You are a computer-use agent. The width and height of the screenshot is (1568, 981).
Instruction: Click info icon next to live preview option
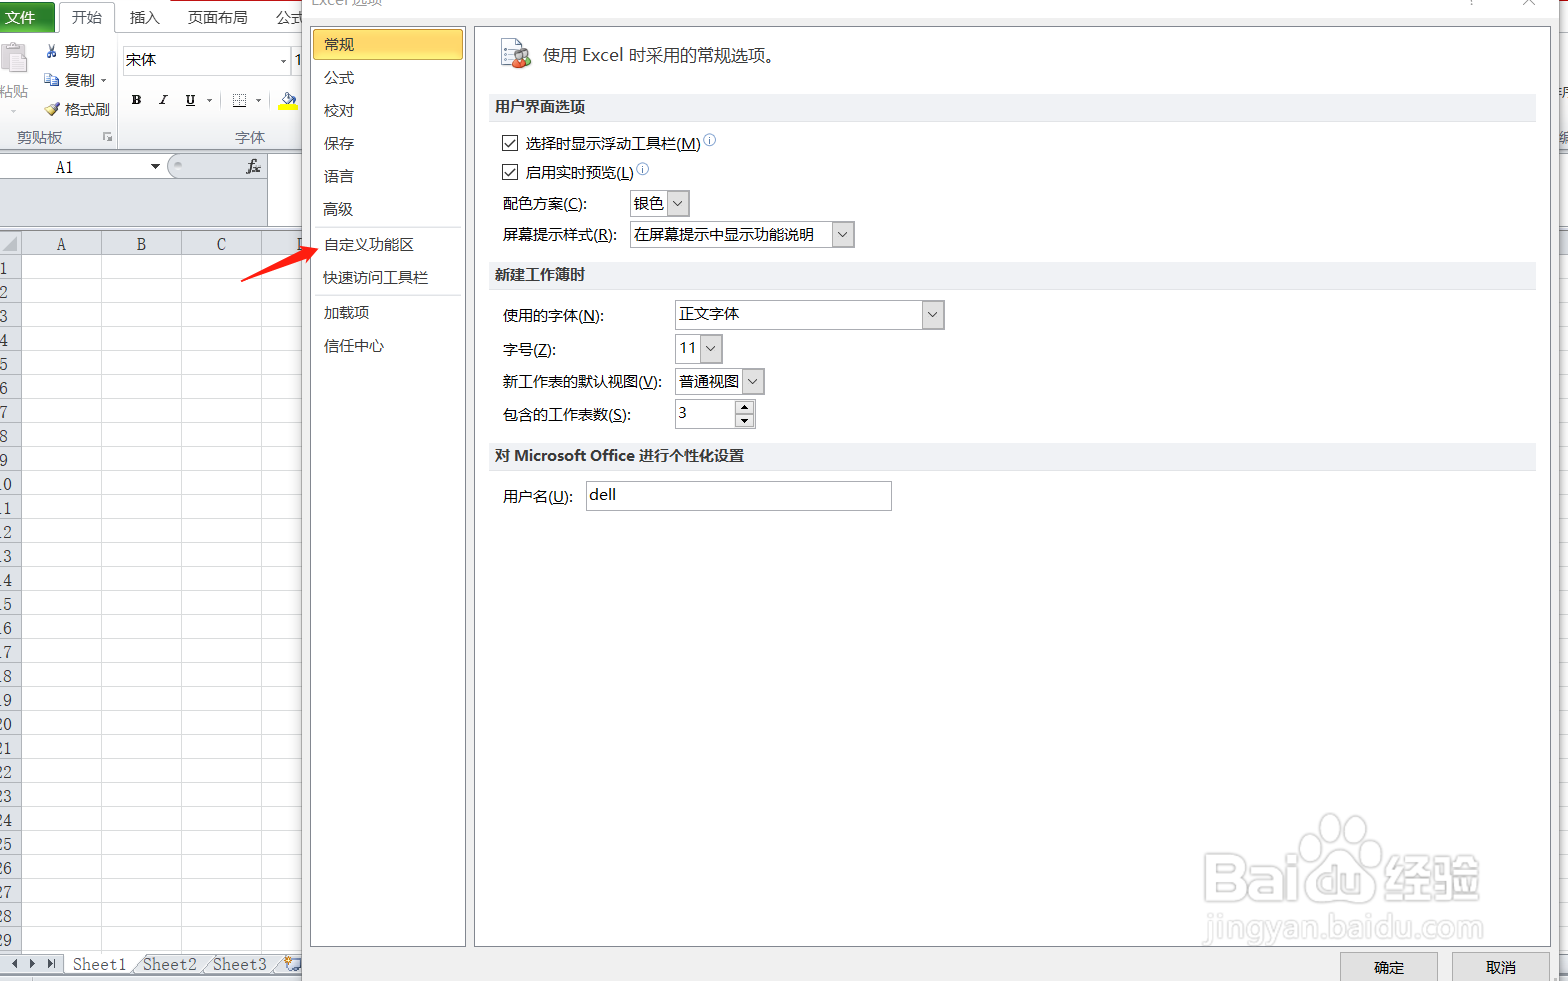[643, 169]
